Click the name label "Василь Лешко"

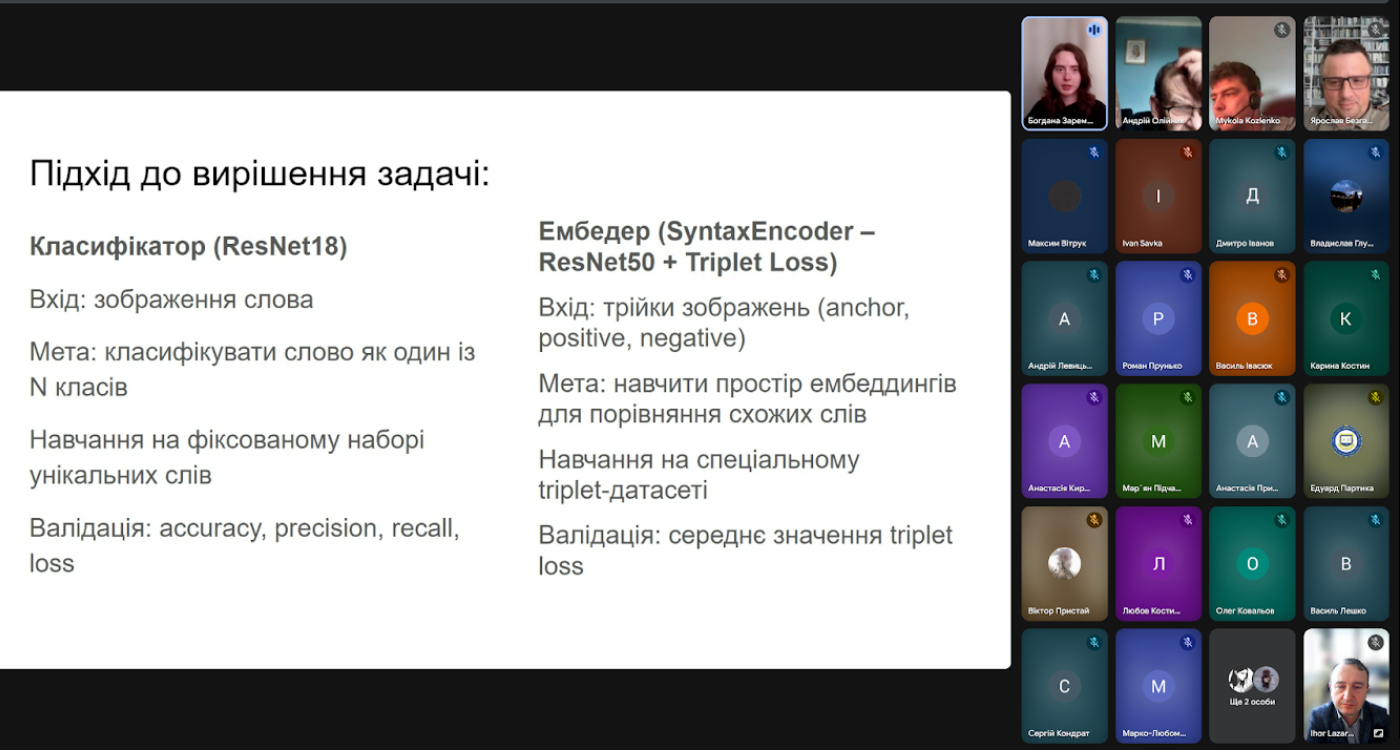1338,611
